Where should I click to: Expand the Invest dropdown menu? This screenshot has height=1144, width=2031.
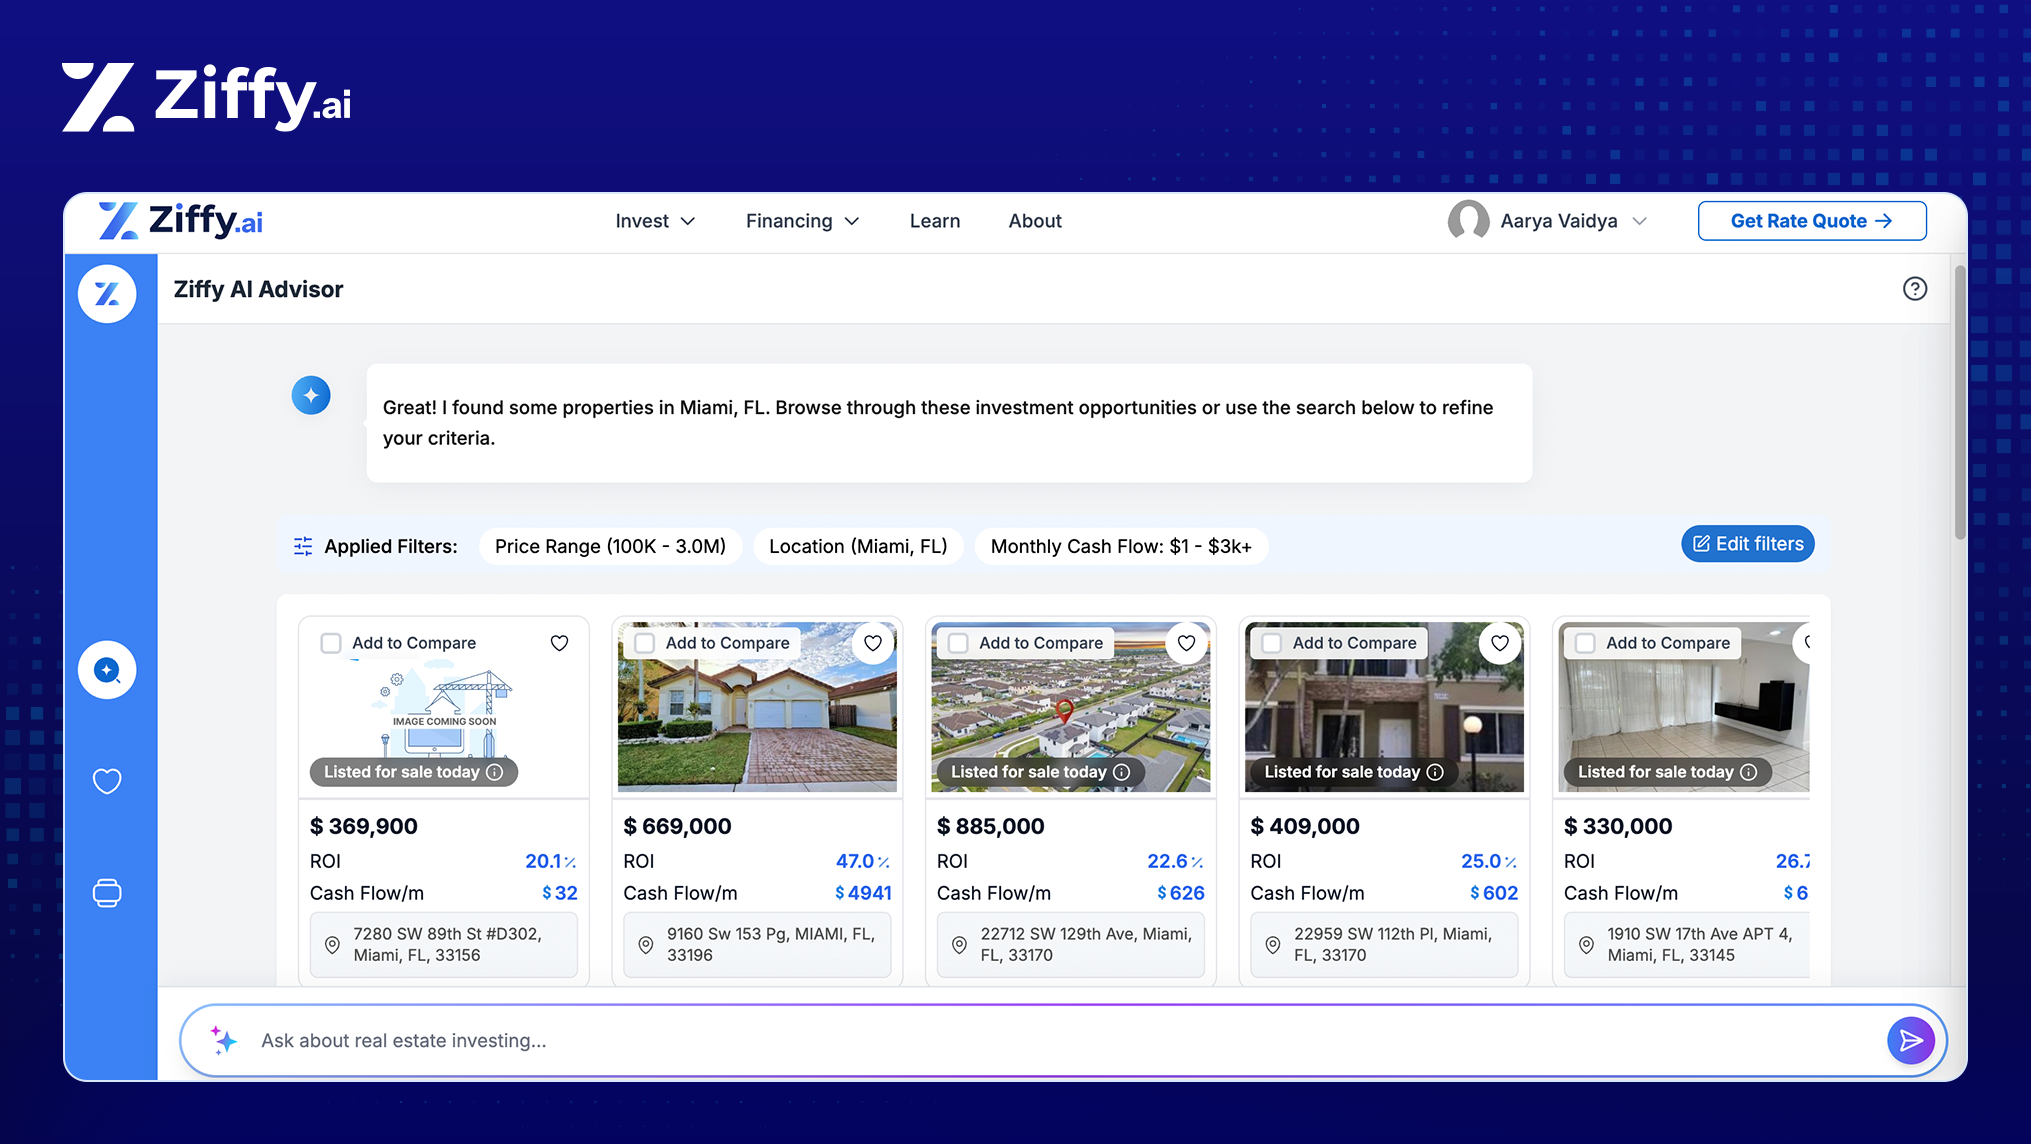point(655,221)
